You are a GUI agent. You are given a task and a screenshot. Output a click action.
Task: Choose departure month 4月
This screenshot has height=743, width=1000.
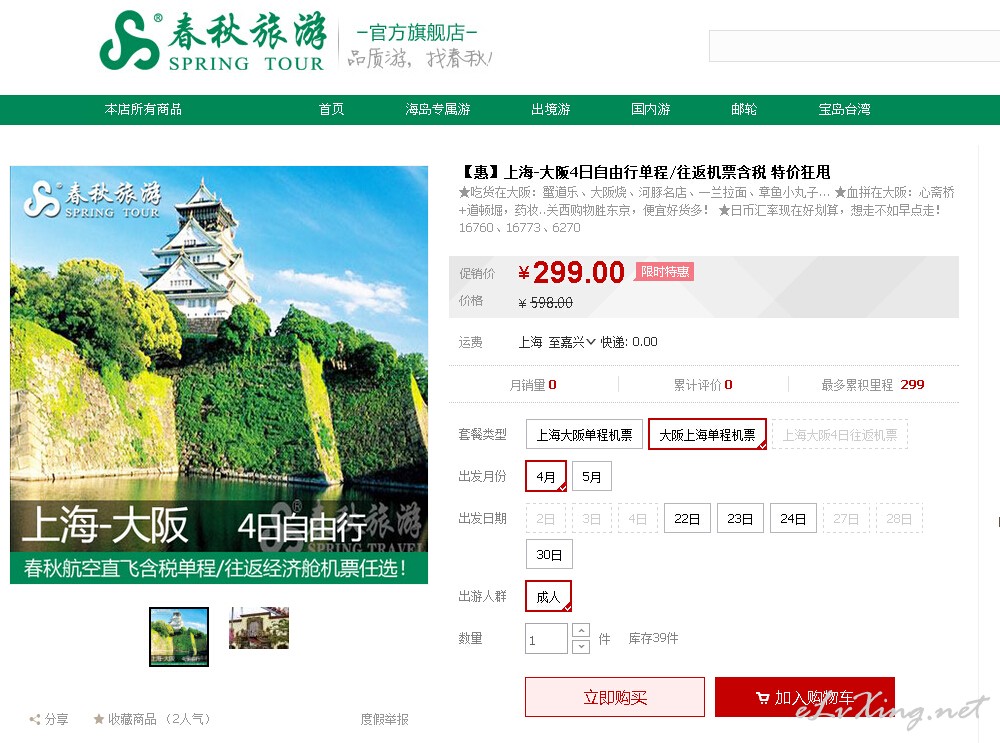click(546, 476)
